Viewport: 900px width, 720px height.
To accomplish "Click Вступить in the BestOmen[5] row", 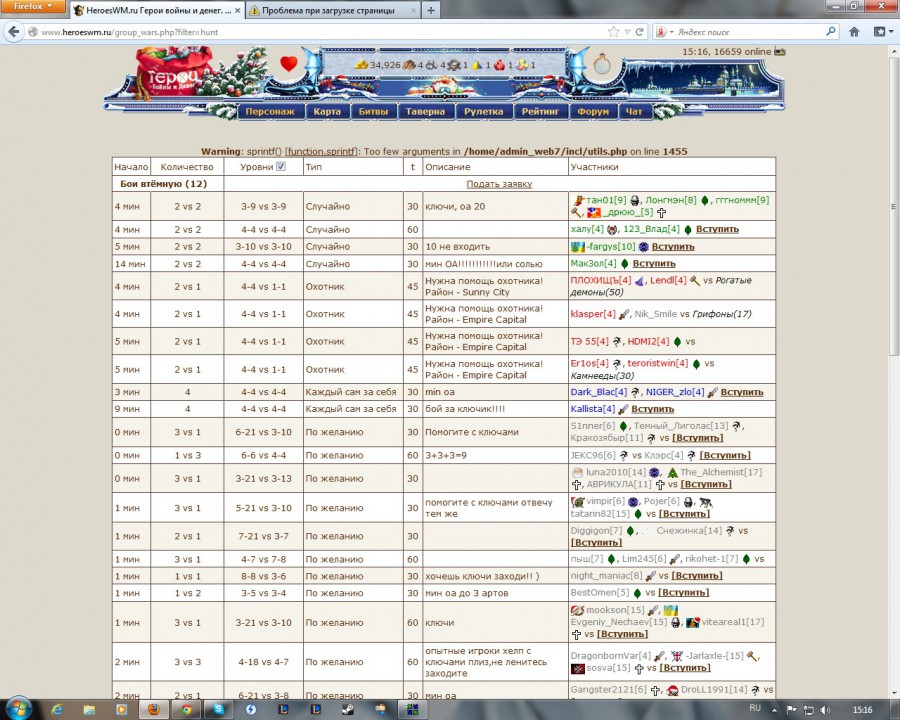I will click(x=683, y=593).
